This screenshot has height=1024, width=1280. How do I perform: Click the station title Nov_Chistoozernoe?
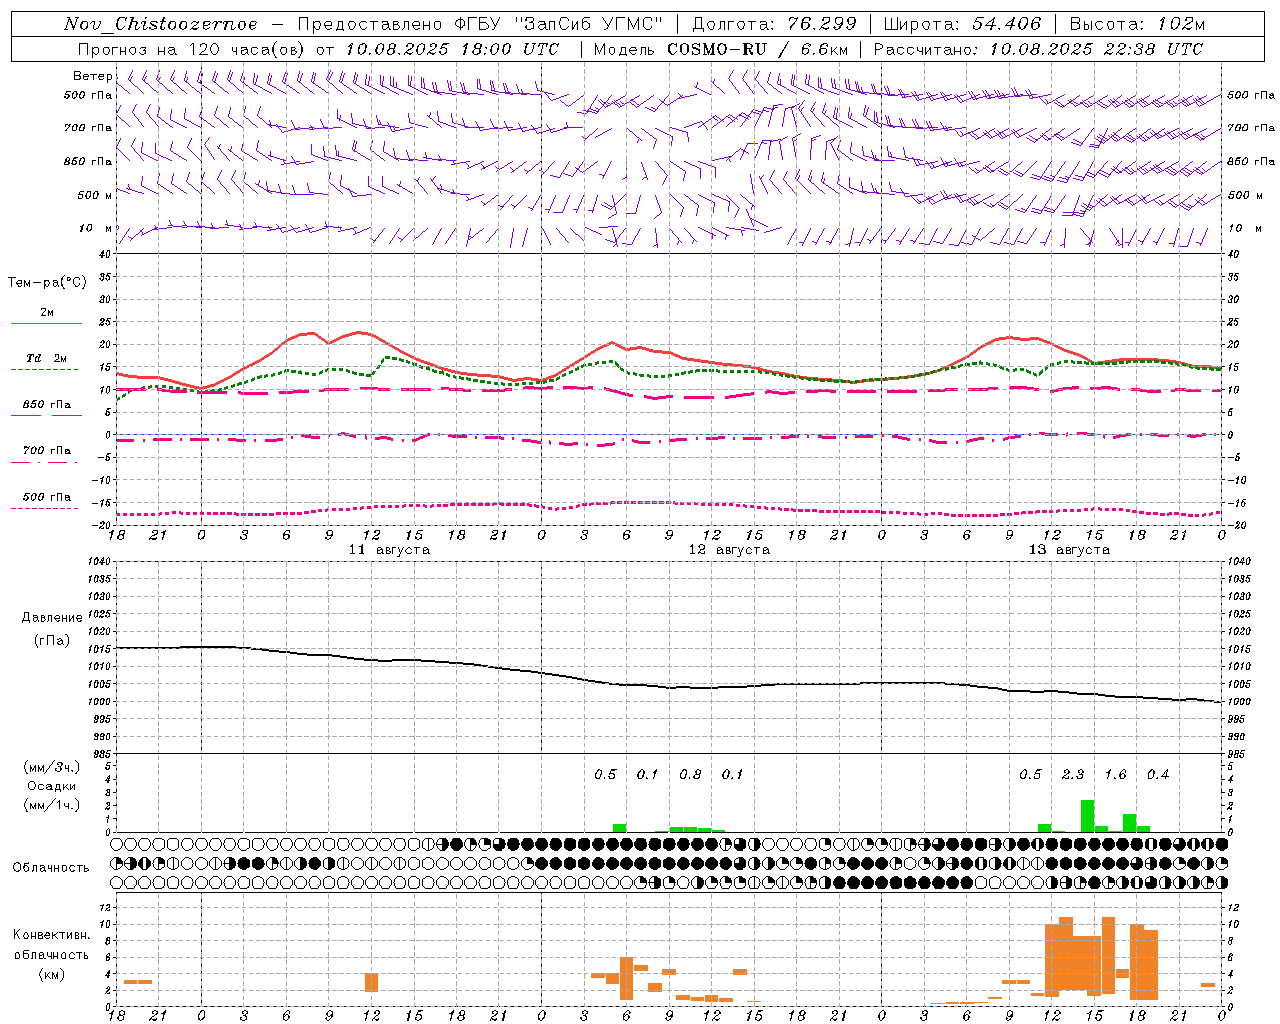(160, 24)
